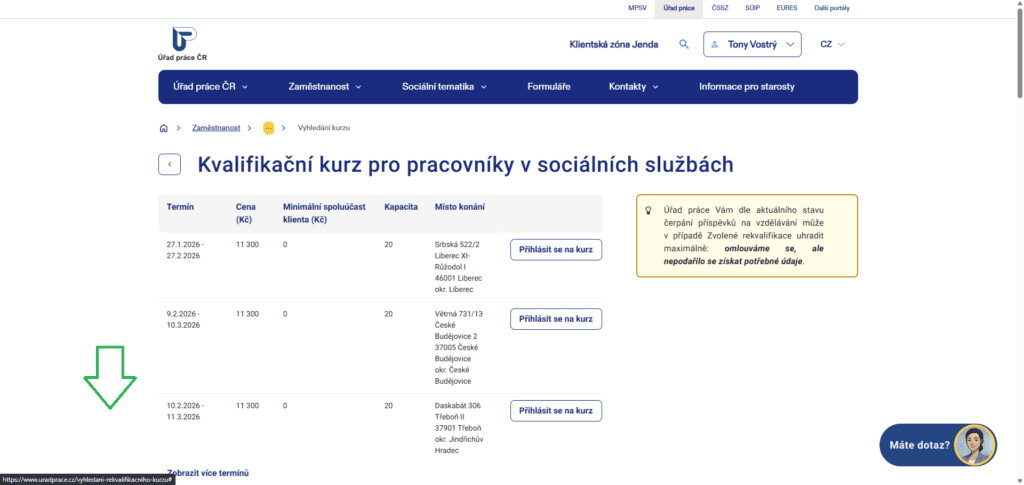Open the Tony Vostrý user dropdown

752,44
